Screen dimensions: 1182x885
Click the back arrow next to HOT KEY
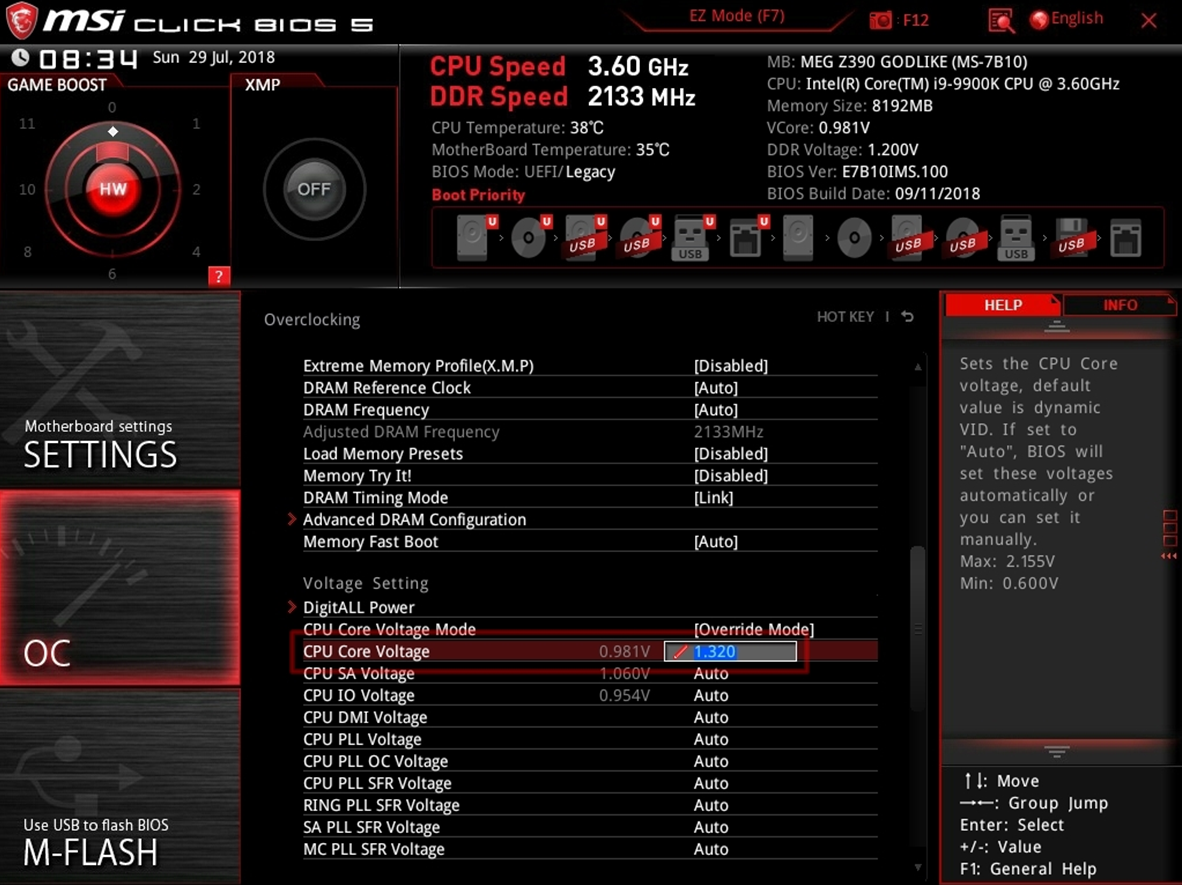tap(908, 317)
